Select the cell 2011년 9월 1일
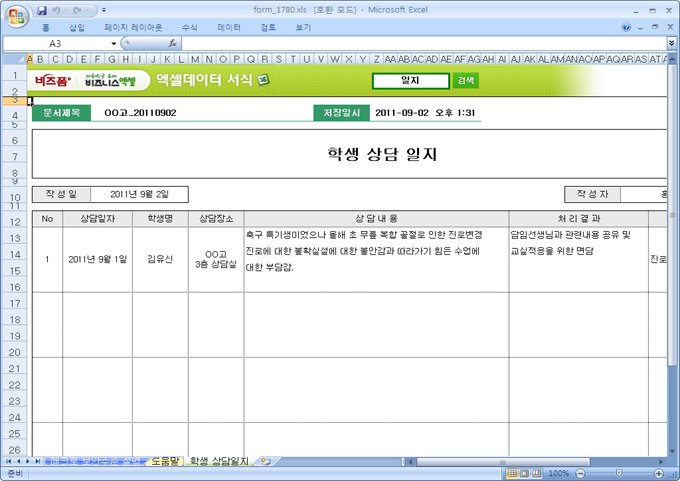Screen dimensions: 680x481 pyautogui.click(x=98, y=259)
